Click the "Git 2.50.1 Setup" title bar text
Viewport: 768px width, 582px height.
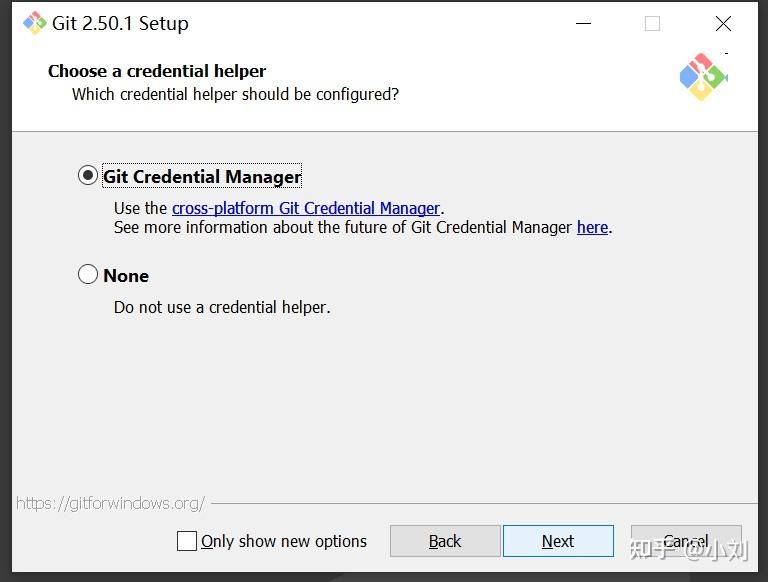(121, 23)
